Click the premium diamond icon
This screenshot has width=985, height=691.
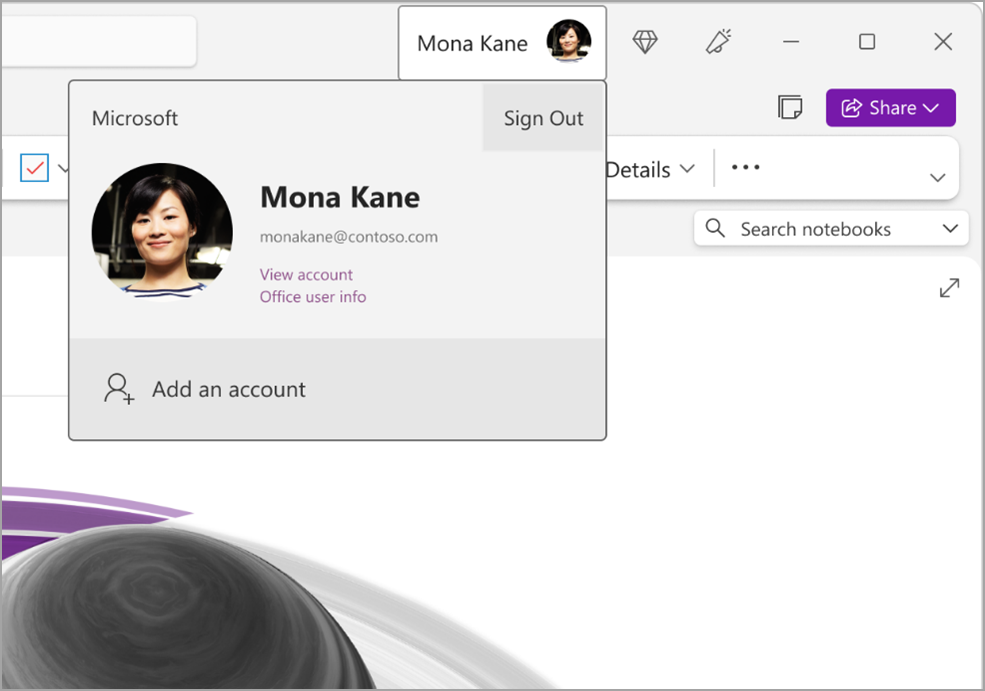pyautogui.click(x=645, y=42)
